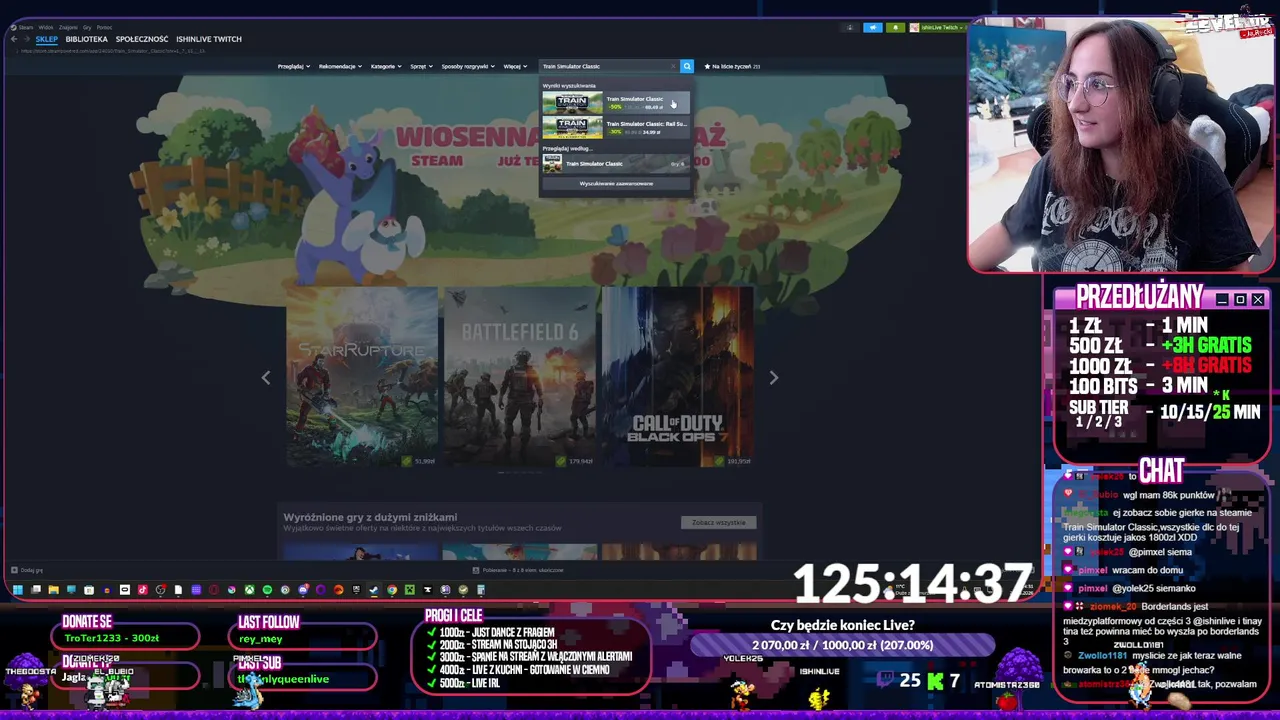
Task: Click the Steam store URL bar
Action: [115, 51]
